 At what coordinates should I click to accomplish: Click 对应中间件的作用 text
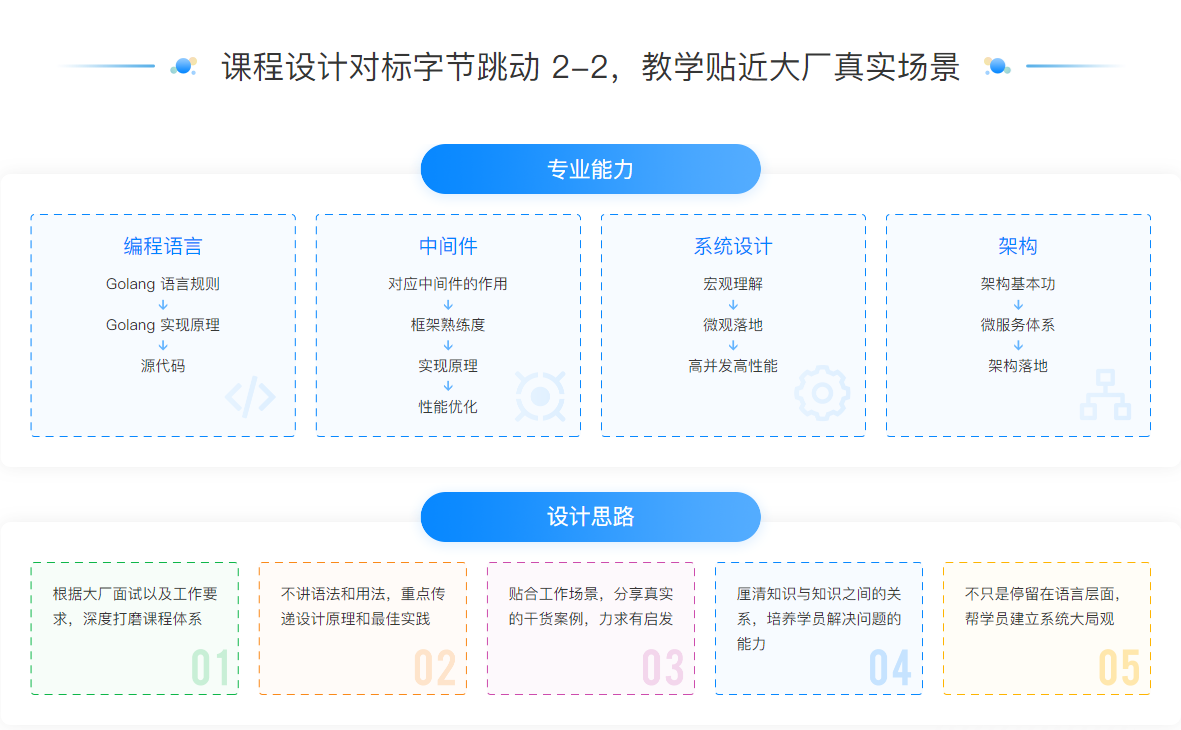(x=448, y=284)
